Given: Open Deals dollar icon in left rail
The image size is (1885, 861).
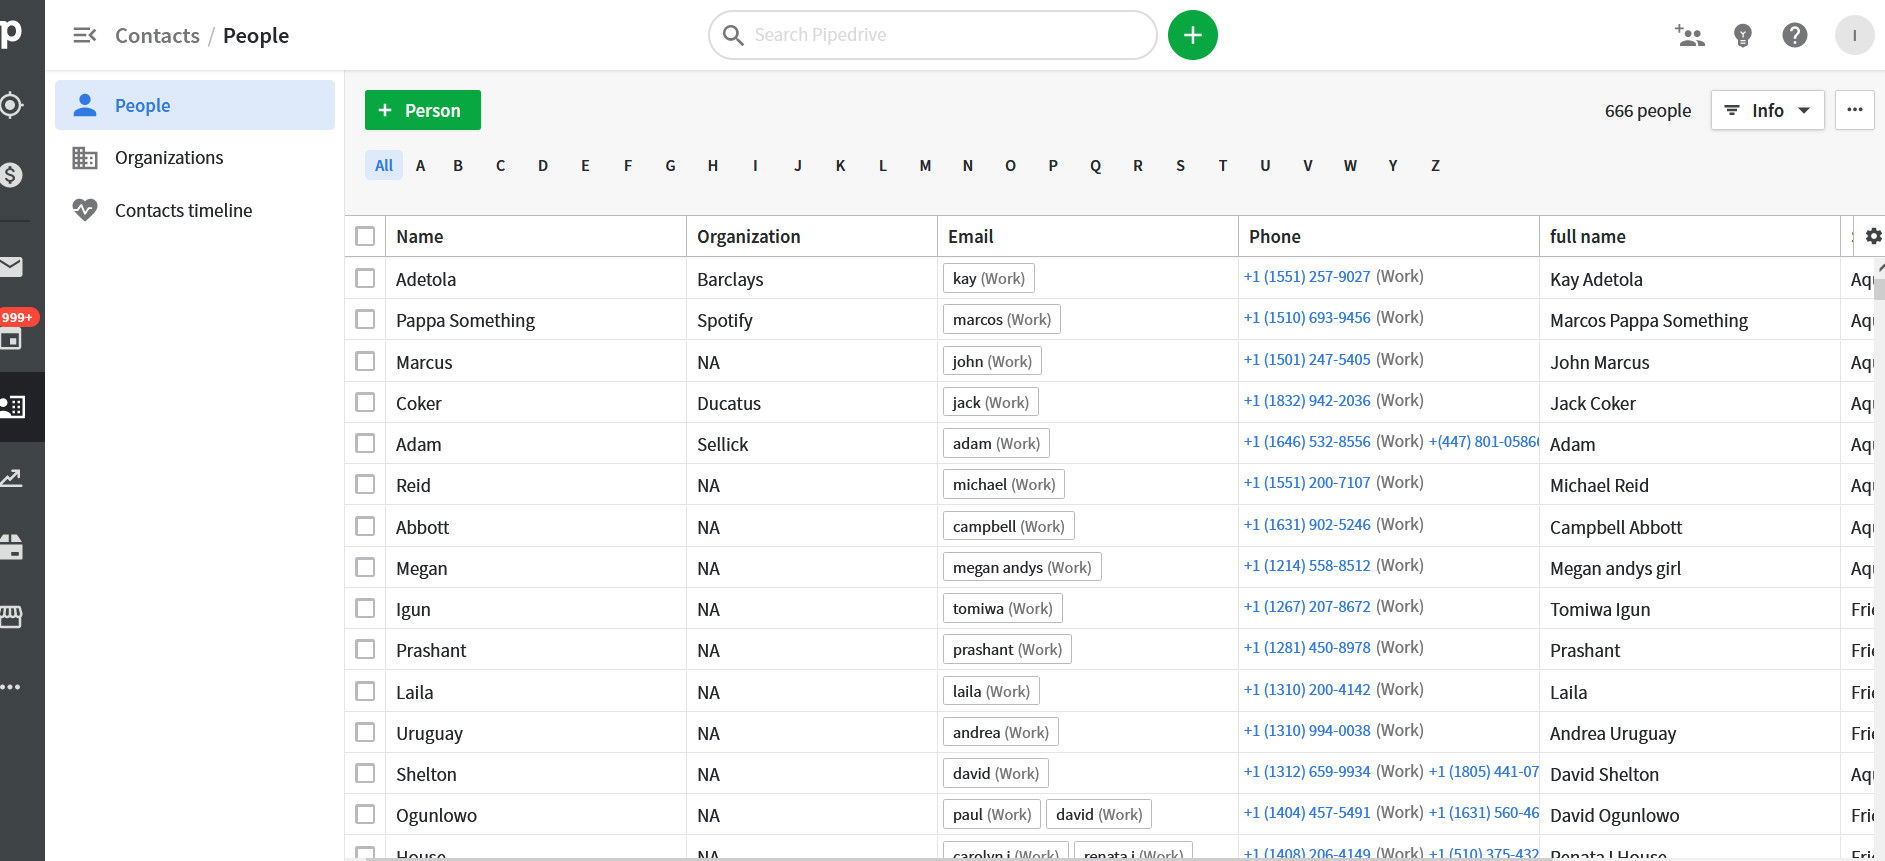Looking at the screenshot, I should pos(11,175).
